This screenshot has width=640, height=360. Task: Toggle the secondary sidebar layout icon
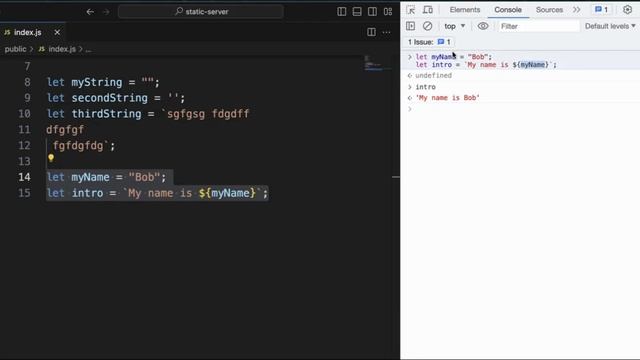click(x=372, y=11)
